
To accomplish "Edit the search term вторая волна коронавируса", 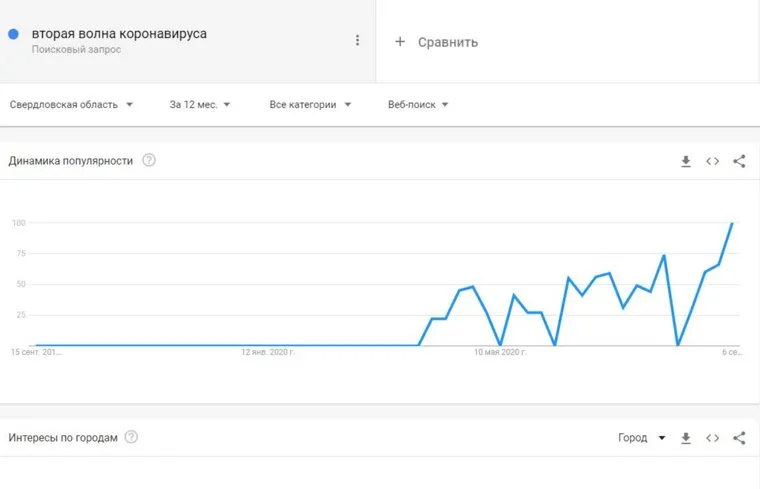I will pos(119,34).
